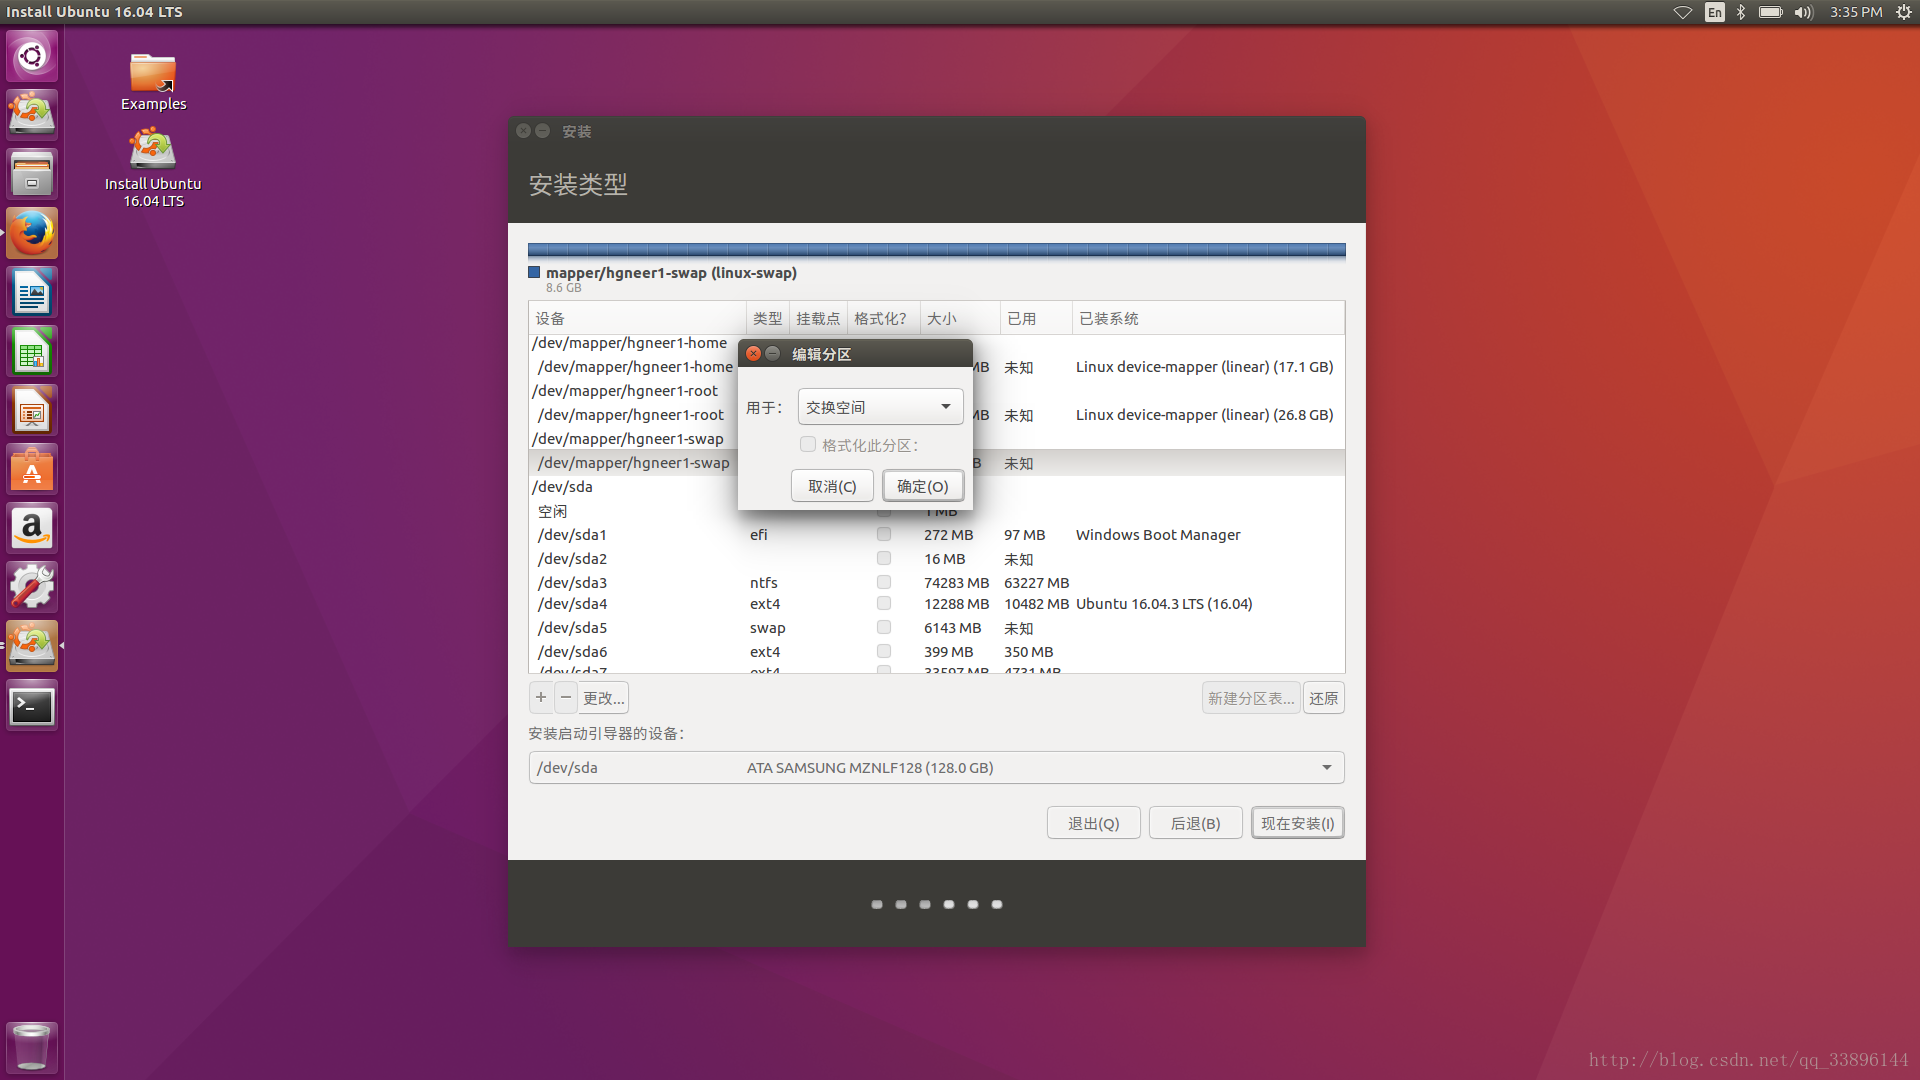
Task: Toggle format checkbox for /dev/sda4
Action: click(x=884, y=604)
